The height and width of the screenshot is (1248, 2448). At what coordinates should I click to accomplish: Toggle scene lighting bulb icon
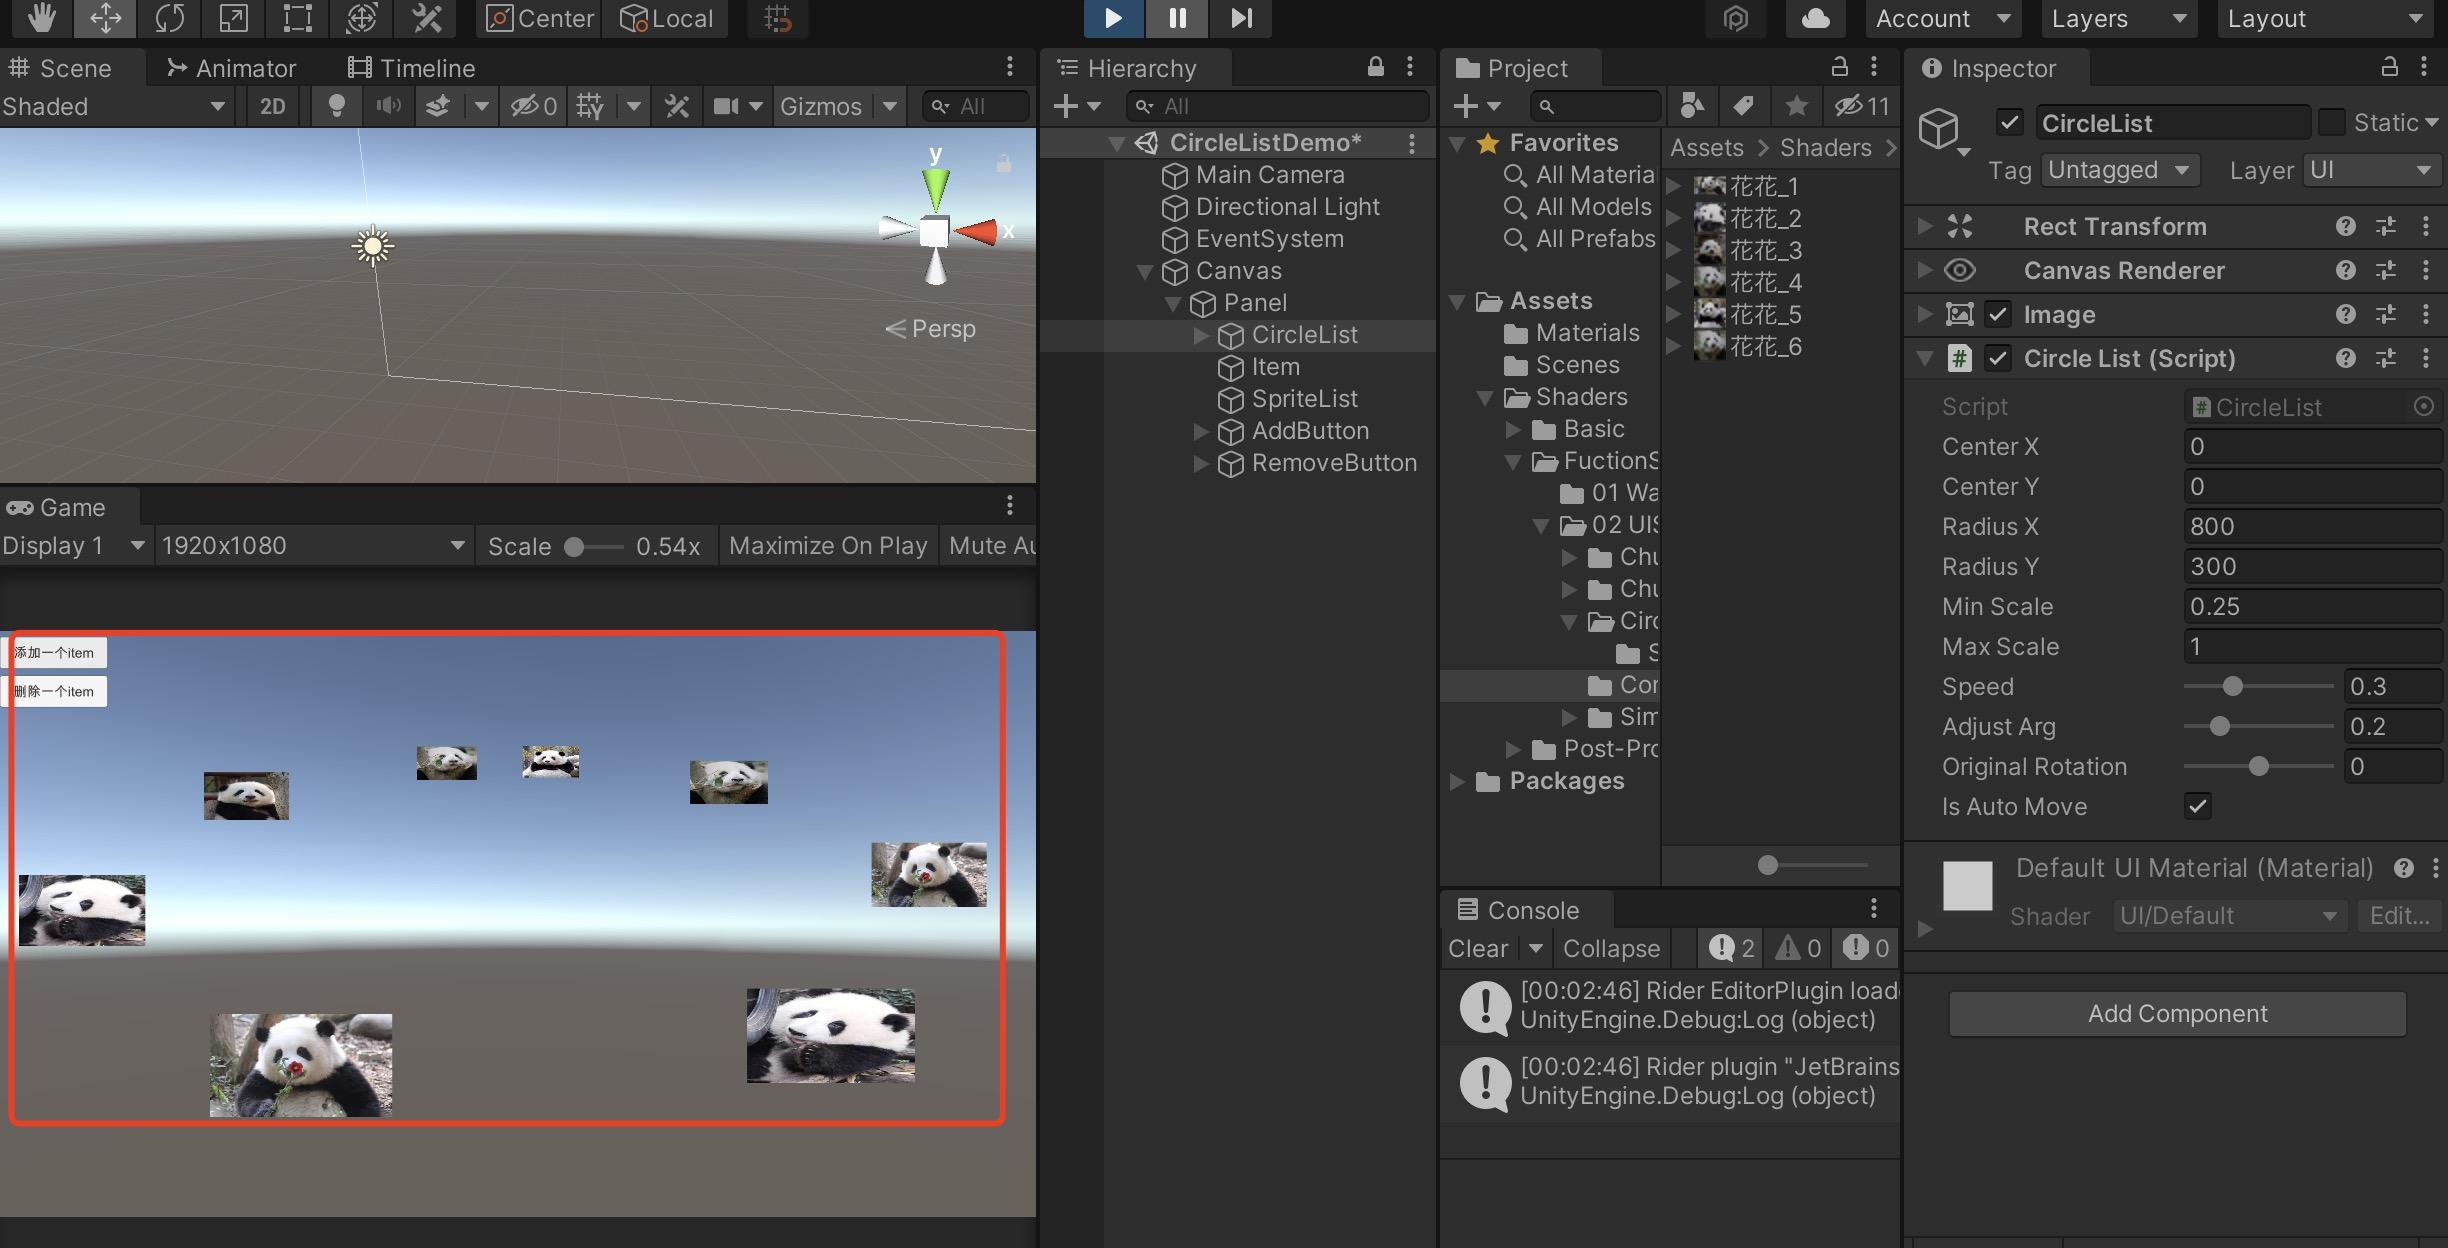tap(337, 106)
